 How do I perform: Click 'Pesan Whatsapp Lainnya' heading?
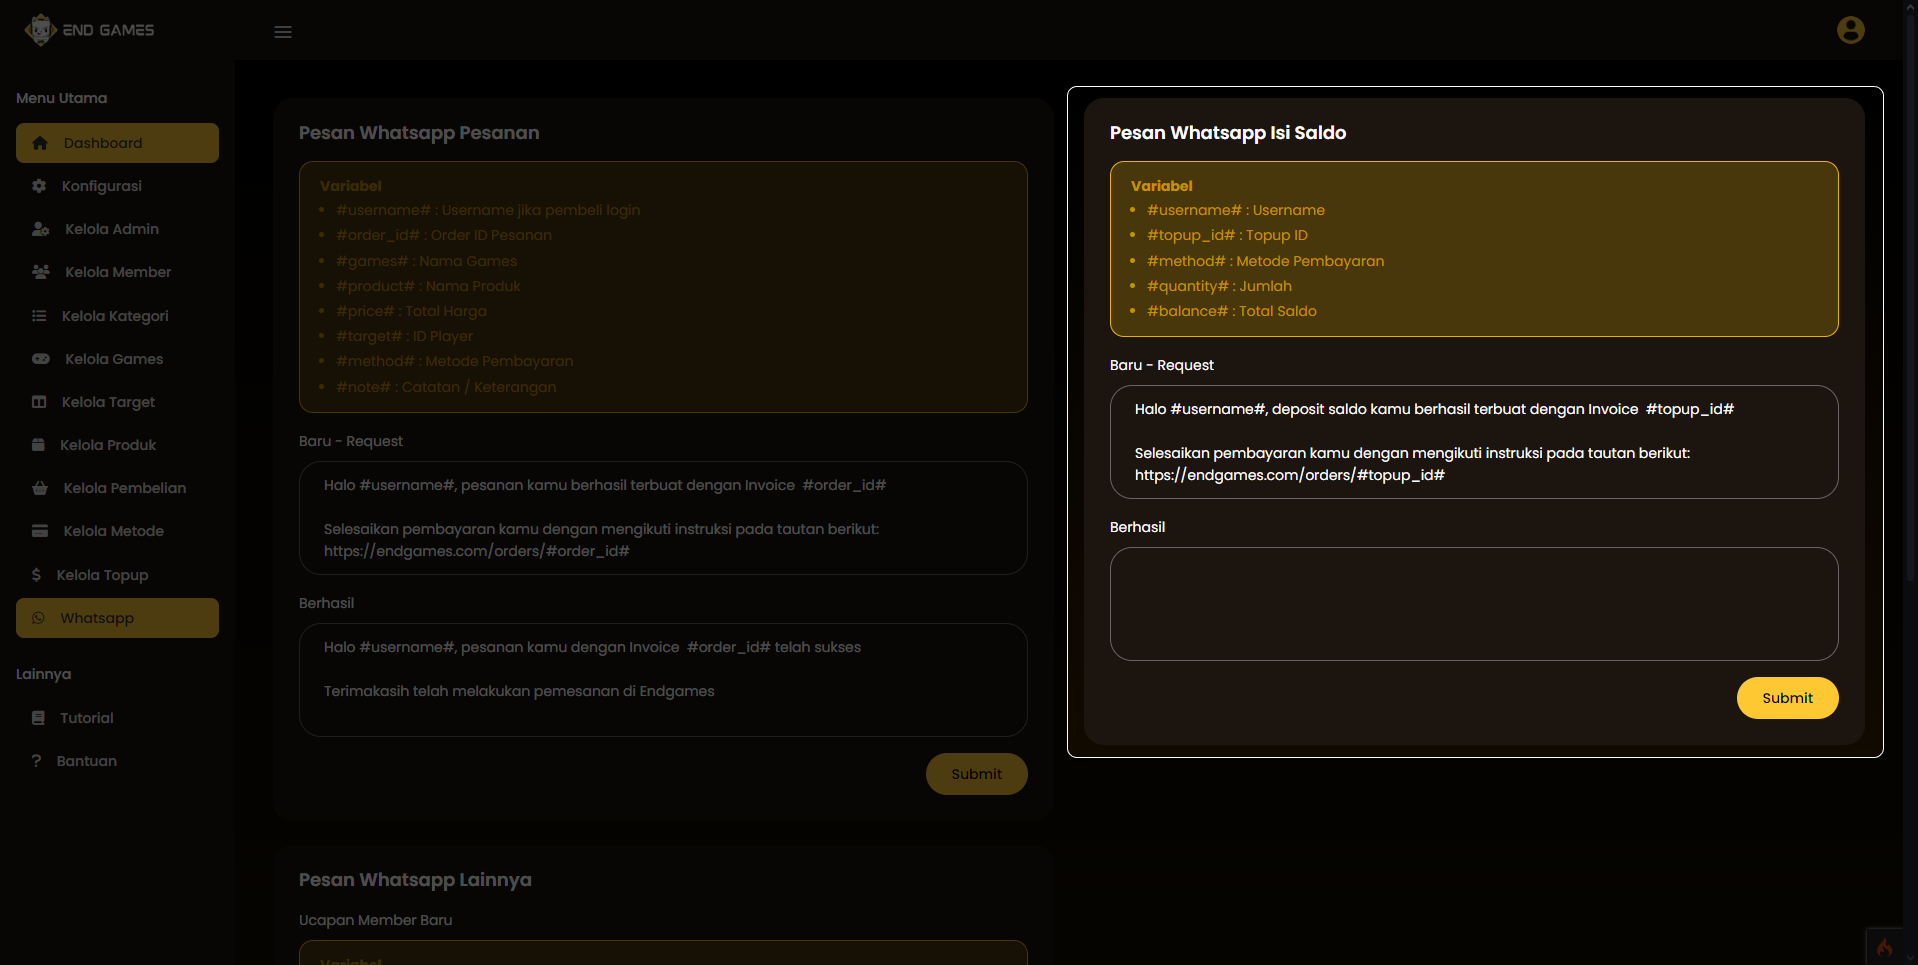[x=415, y=880]
